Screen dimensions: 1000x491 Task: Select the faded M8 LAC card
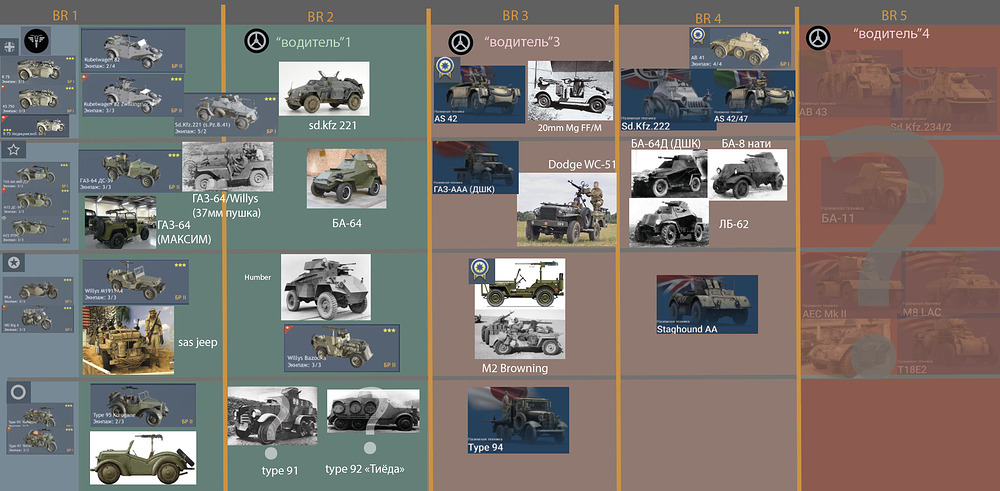click(x=950, y=285)
